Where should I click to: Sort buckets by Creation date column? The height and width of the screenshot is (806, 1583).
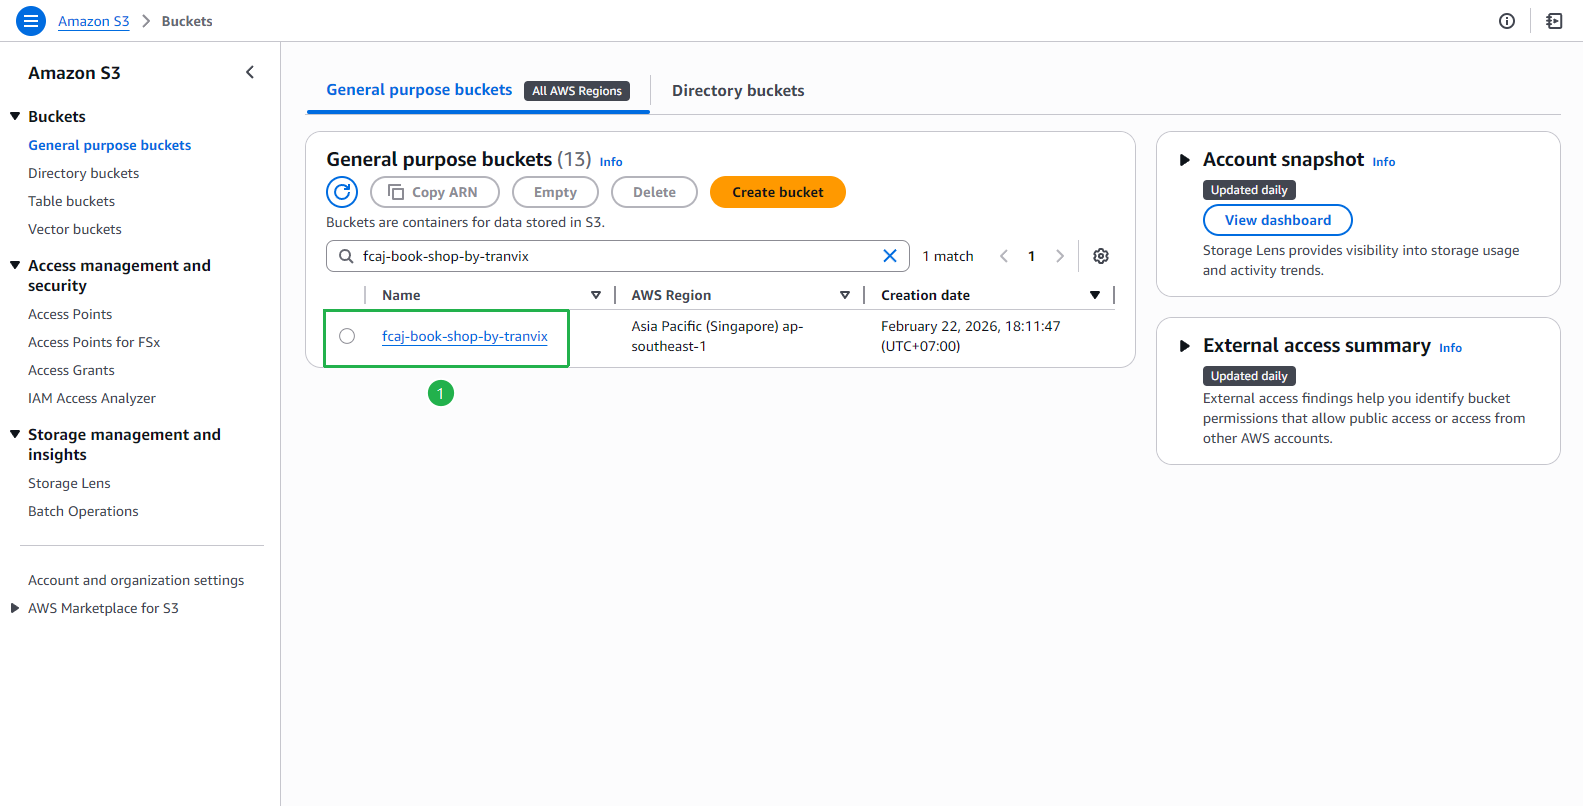pos(1095,295)
